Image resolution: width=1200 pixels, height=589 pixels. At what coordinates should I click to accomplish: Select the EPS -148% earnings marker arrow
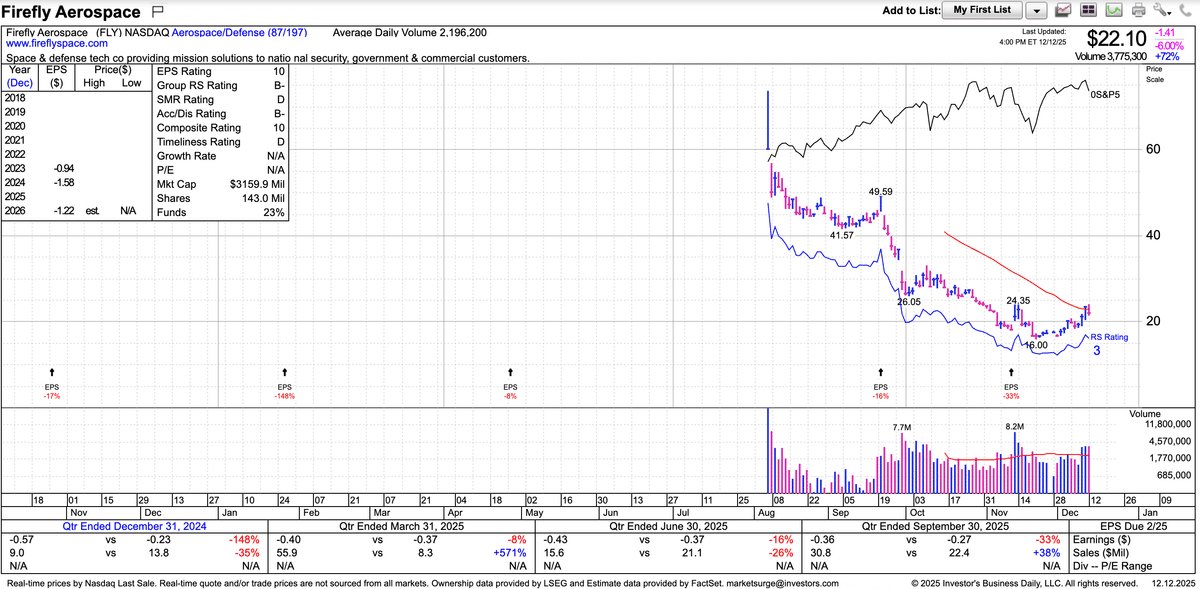[285, 372]
